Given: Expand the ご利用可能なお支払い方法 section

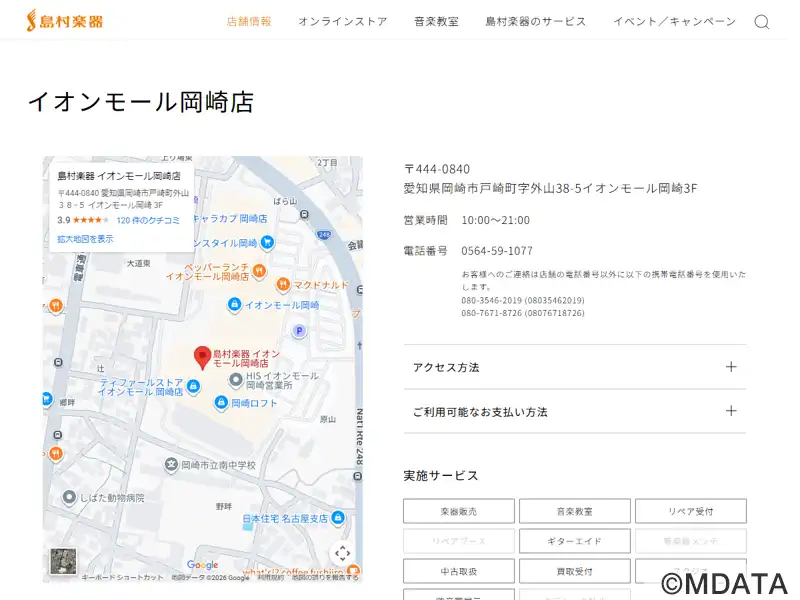Looking at the screenshot, I should 574,411.
